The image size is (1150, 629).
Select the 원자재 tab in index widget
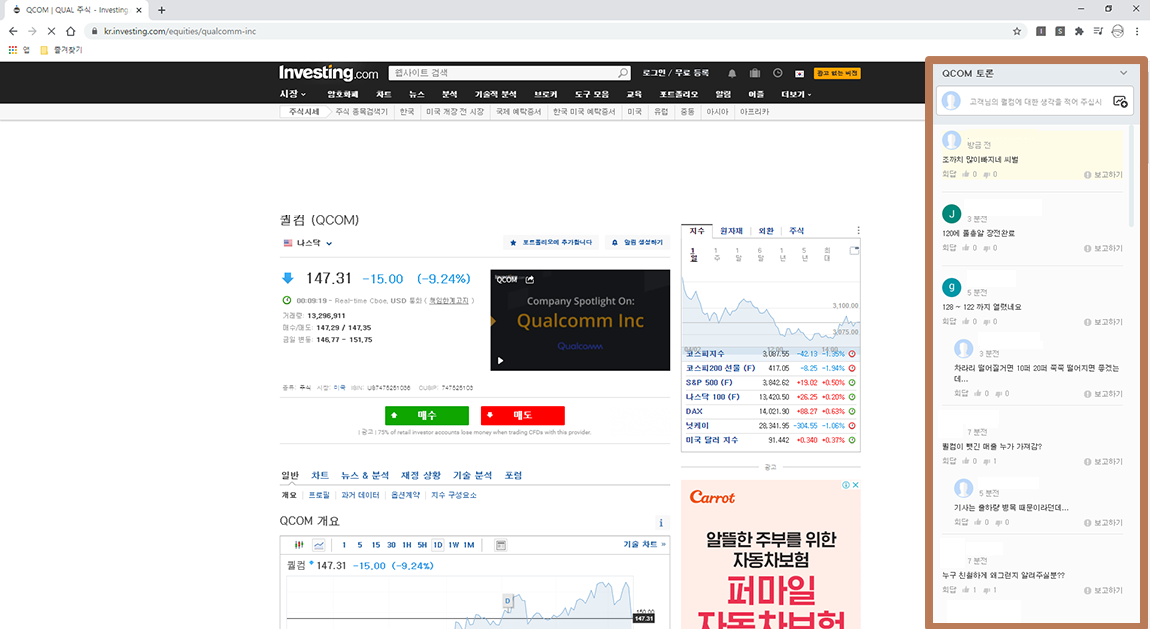click(x=731, y=231)
